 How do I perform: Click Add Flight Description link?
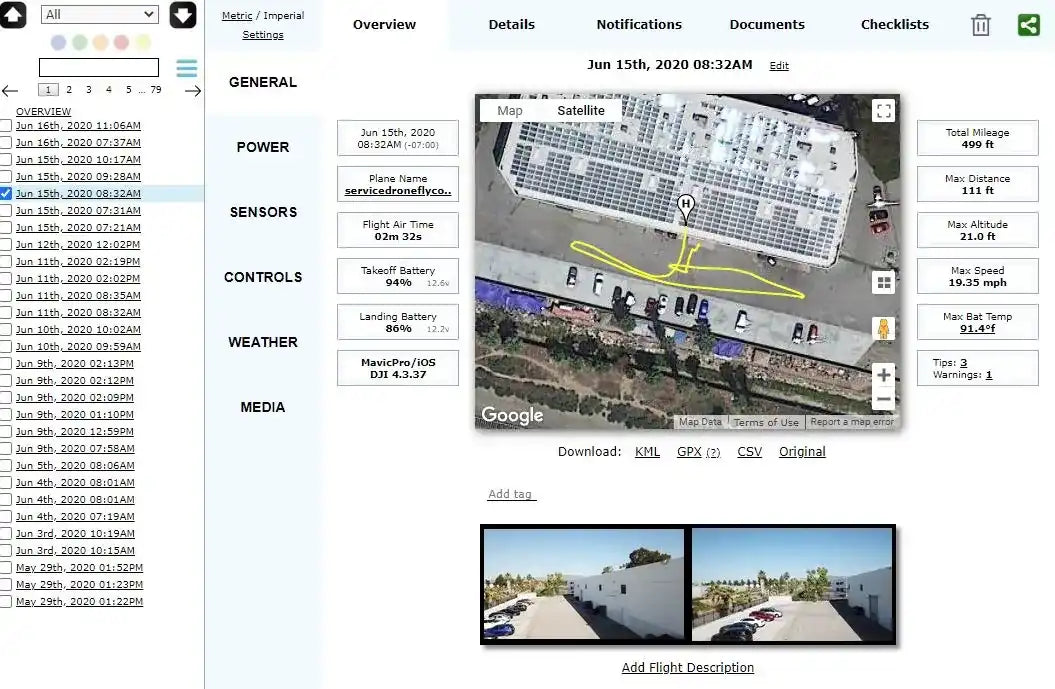688,667
